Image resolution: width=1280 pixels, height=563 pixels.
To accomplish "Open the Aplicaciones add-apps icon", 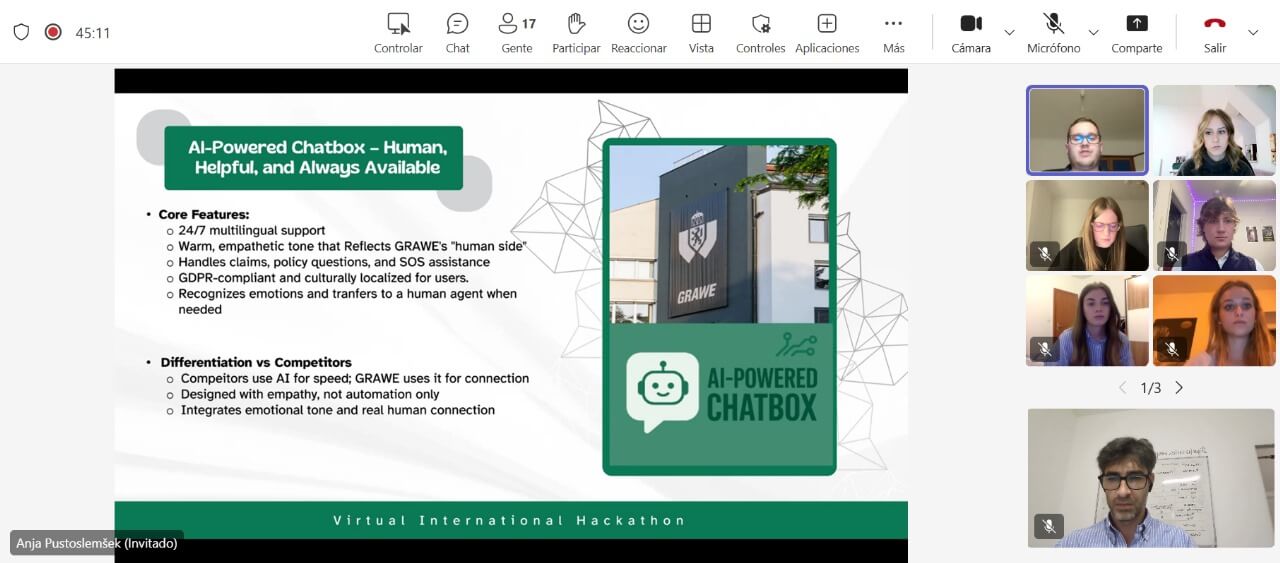I will coord(827,32).
